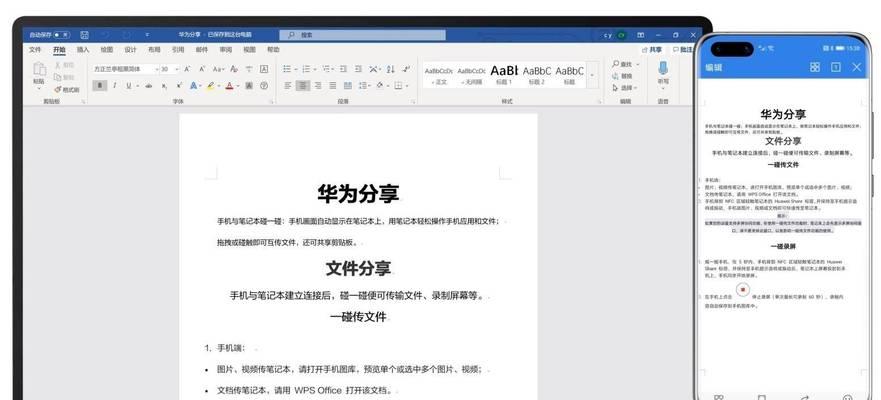Click the enclosed character icon
This screenshot has height=400, width=881.
coord(264,86)
